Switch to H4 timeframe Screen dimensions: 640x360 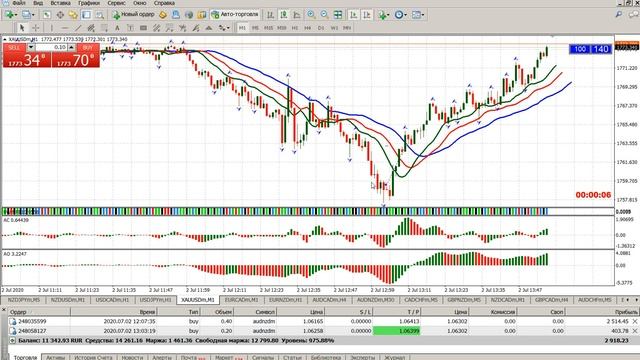(307, 28)
